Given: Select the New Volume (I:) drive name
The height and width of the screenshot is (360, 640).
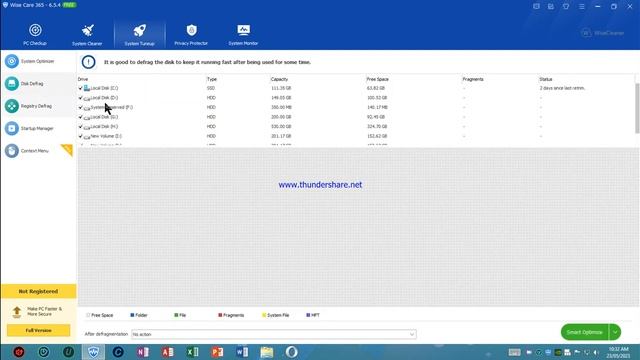Looking at the screenshot, I should [x=106, y=136].
